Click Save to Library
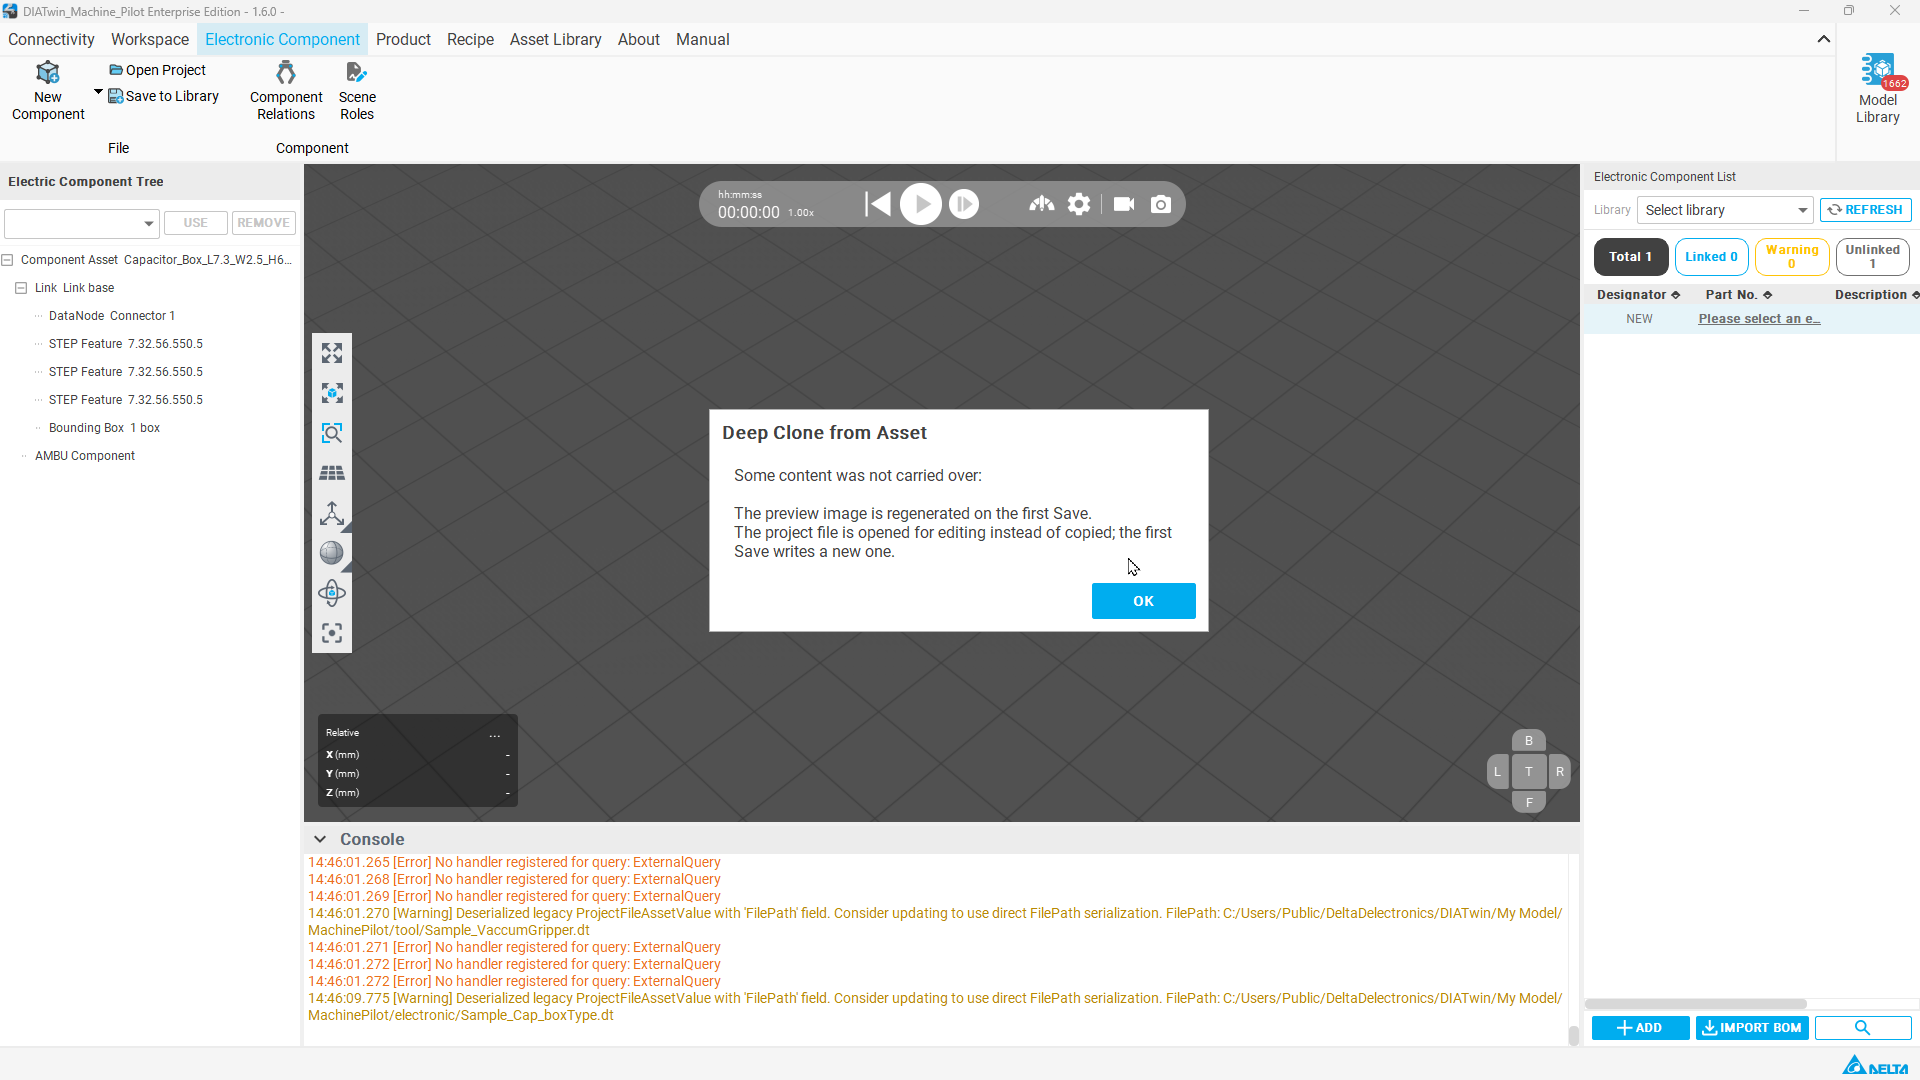1920x1080 pixels. [x=163, y=96]
